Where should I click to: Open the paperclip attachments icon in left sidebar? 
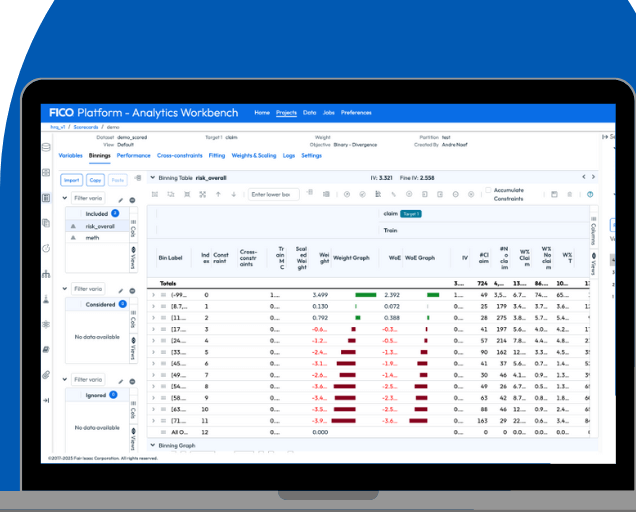coord(46,375)
